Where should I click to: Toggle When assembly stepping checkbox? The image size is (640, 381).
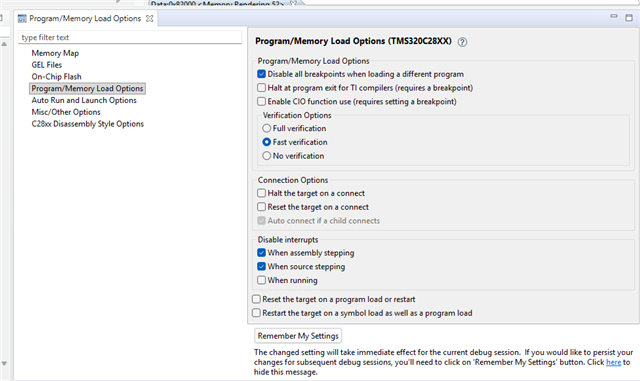262,252
